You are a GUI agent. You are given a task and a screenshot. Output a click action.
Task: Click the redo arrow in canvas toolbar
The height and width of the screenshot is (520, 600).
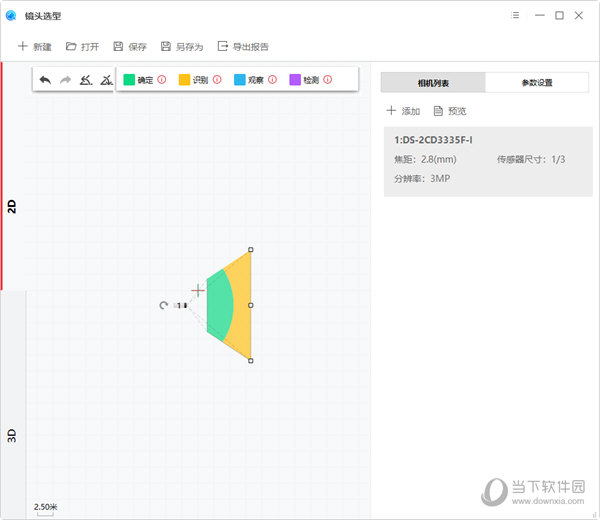[66, 79]
